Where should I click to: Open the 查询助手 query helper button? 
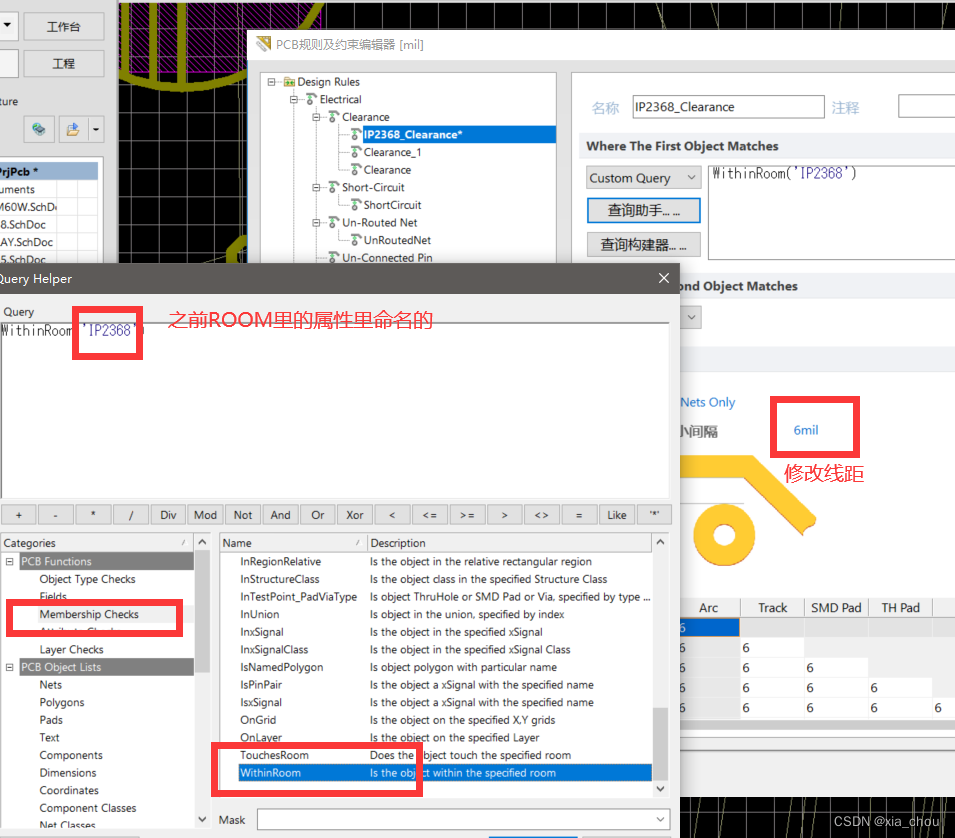pos(644,210)
